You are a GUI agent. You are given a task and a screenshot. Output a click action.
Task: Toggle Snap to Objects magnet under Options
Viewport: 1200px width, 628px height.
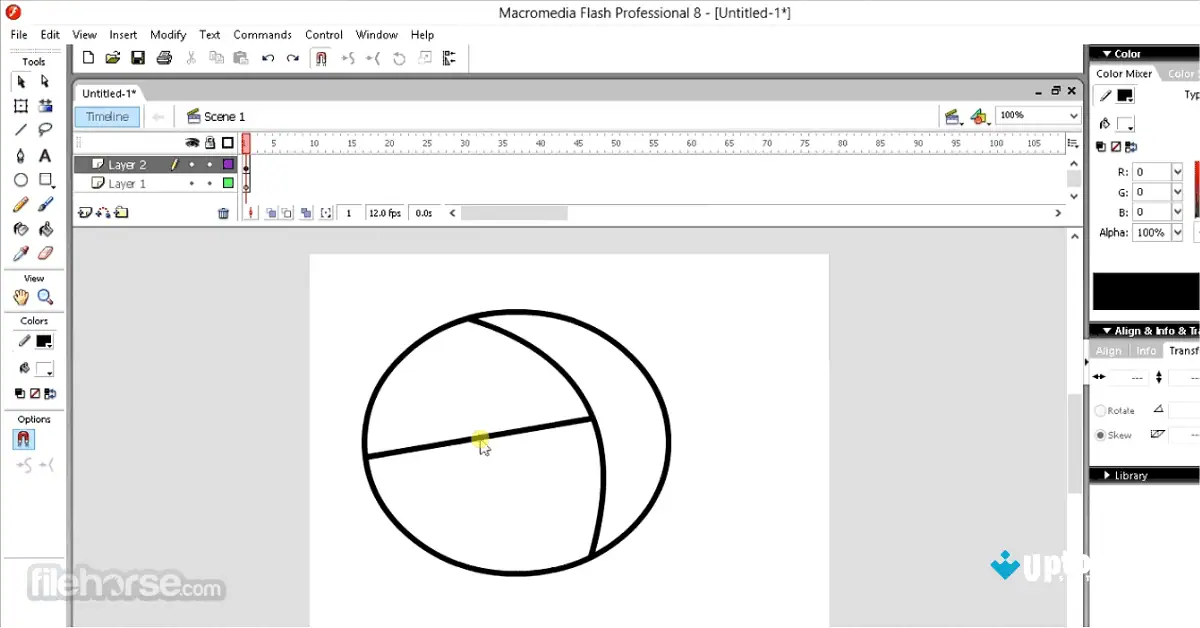23,440
